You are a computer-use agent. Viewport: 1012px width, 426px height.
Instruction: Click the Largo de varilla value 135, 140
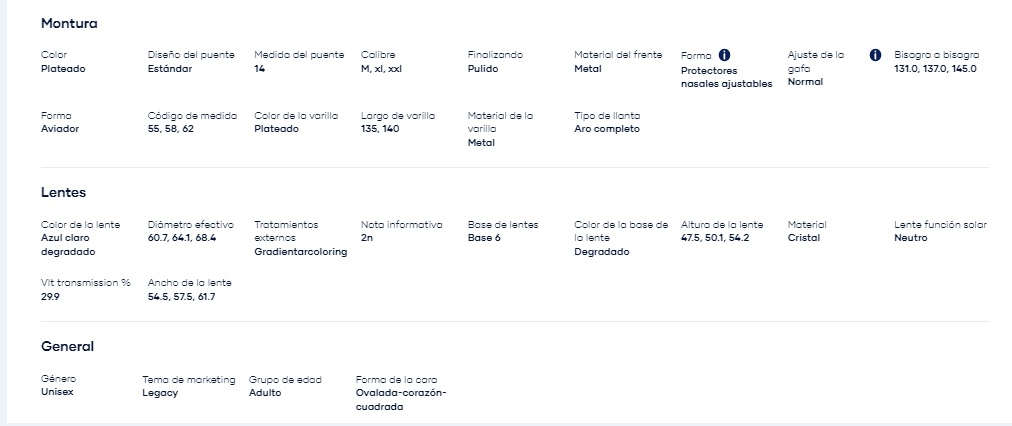pos(380,129)
